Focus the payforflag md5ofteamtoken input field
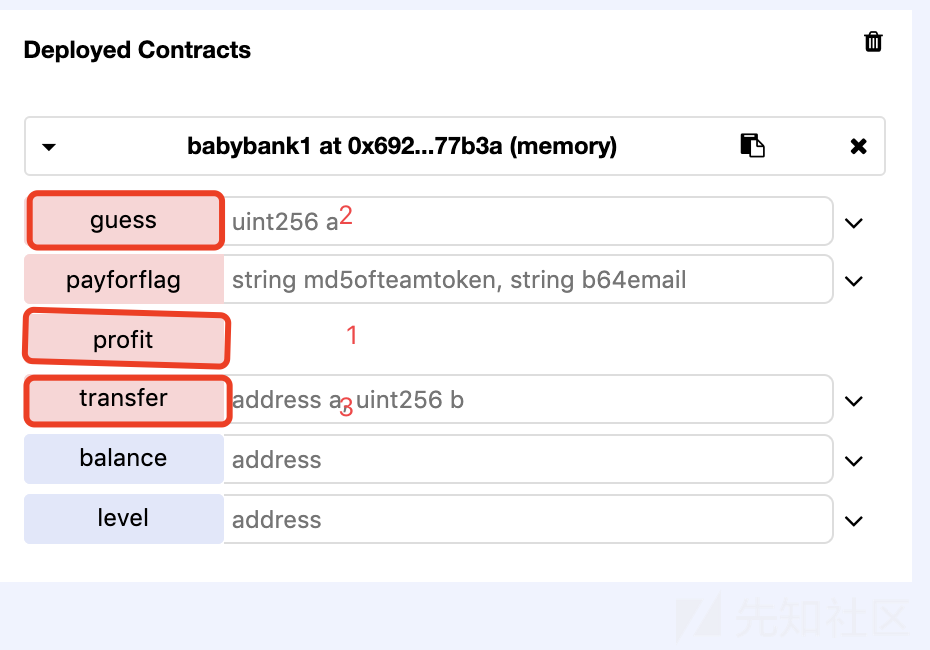 coord(528,279)
